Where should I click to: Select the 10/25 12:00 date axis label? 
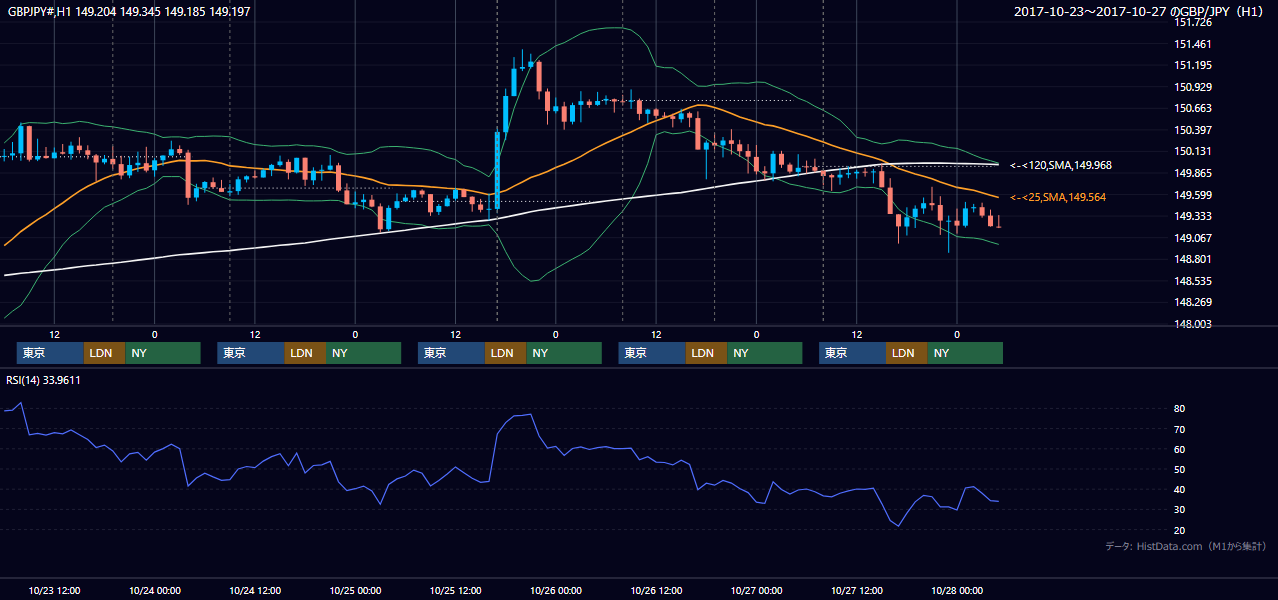[456, 590]
